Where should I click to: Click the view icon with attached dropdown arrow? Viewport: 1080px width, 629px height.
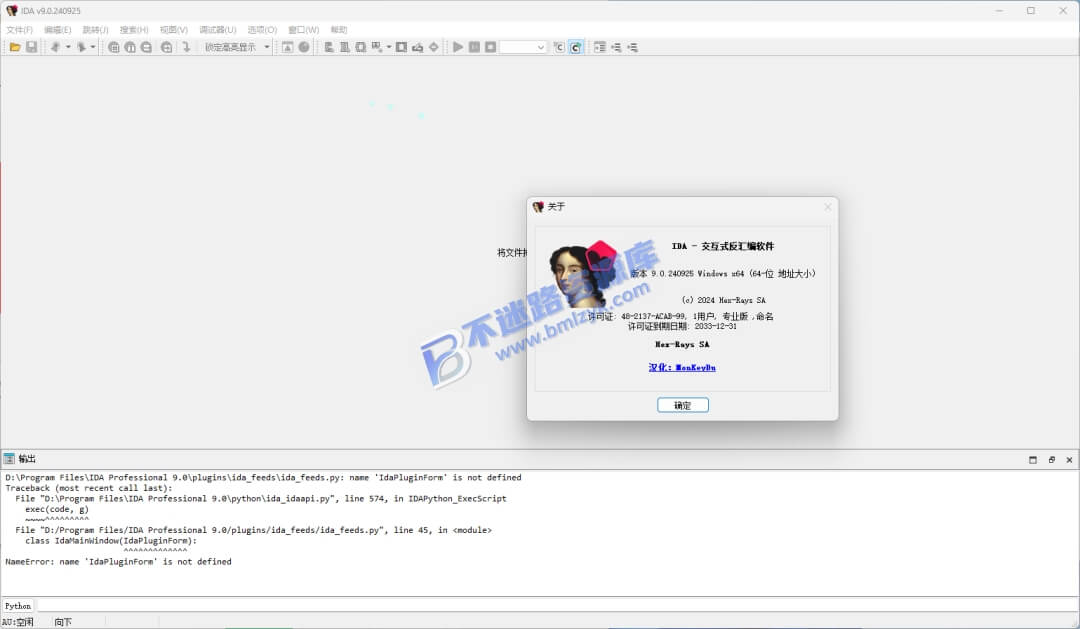[377, 48]
